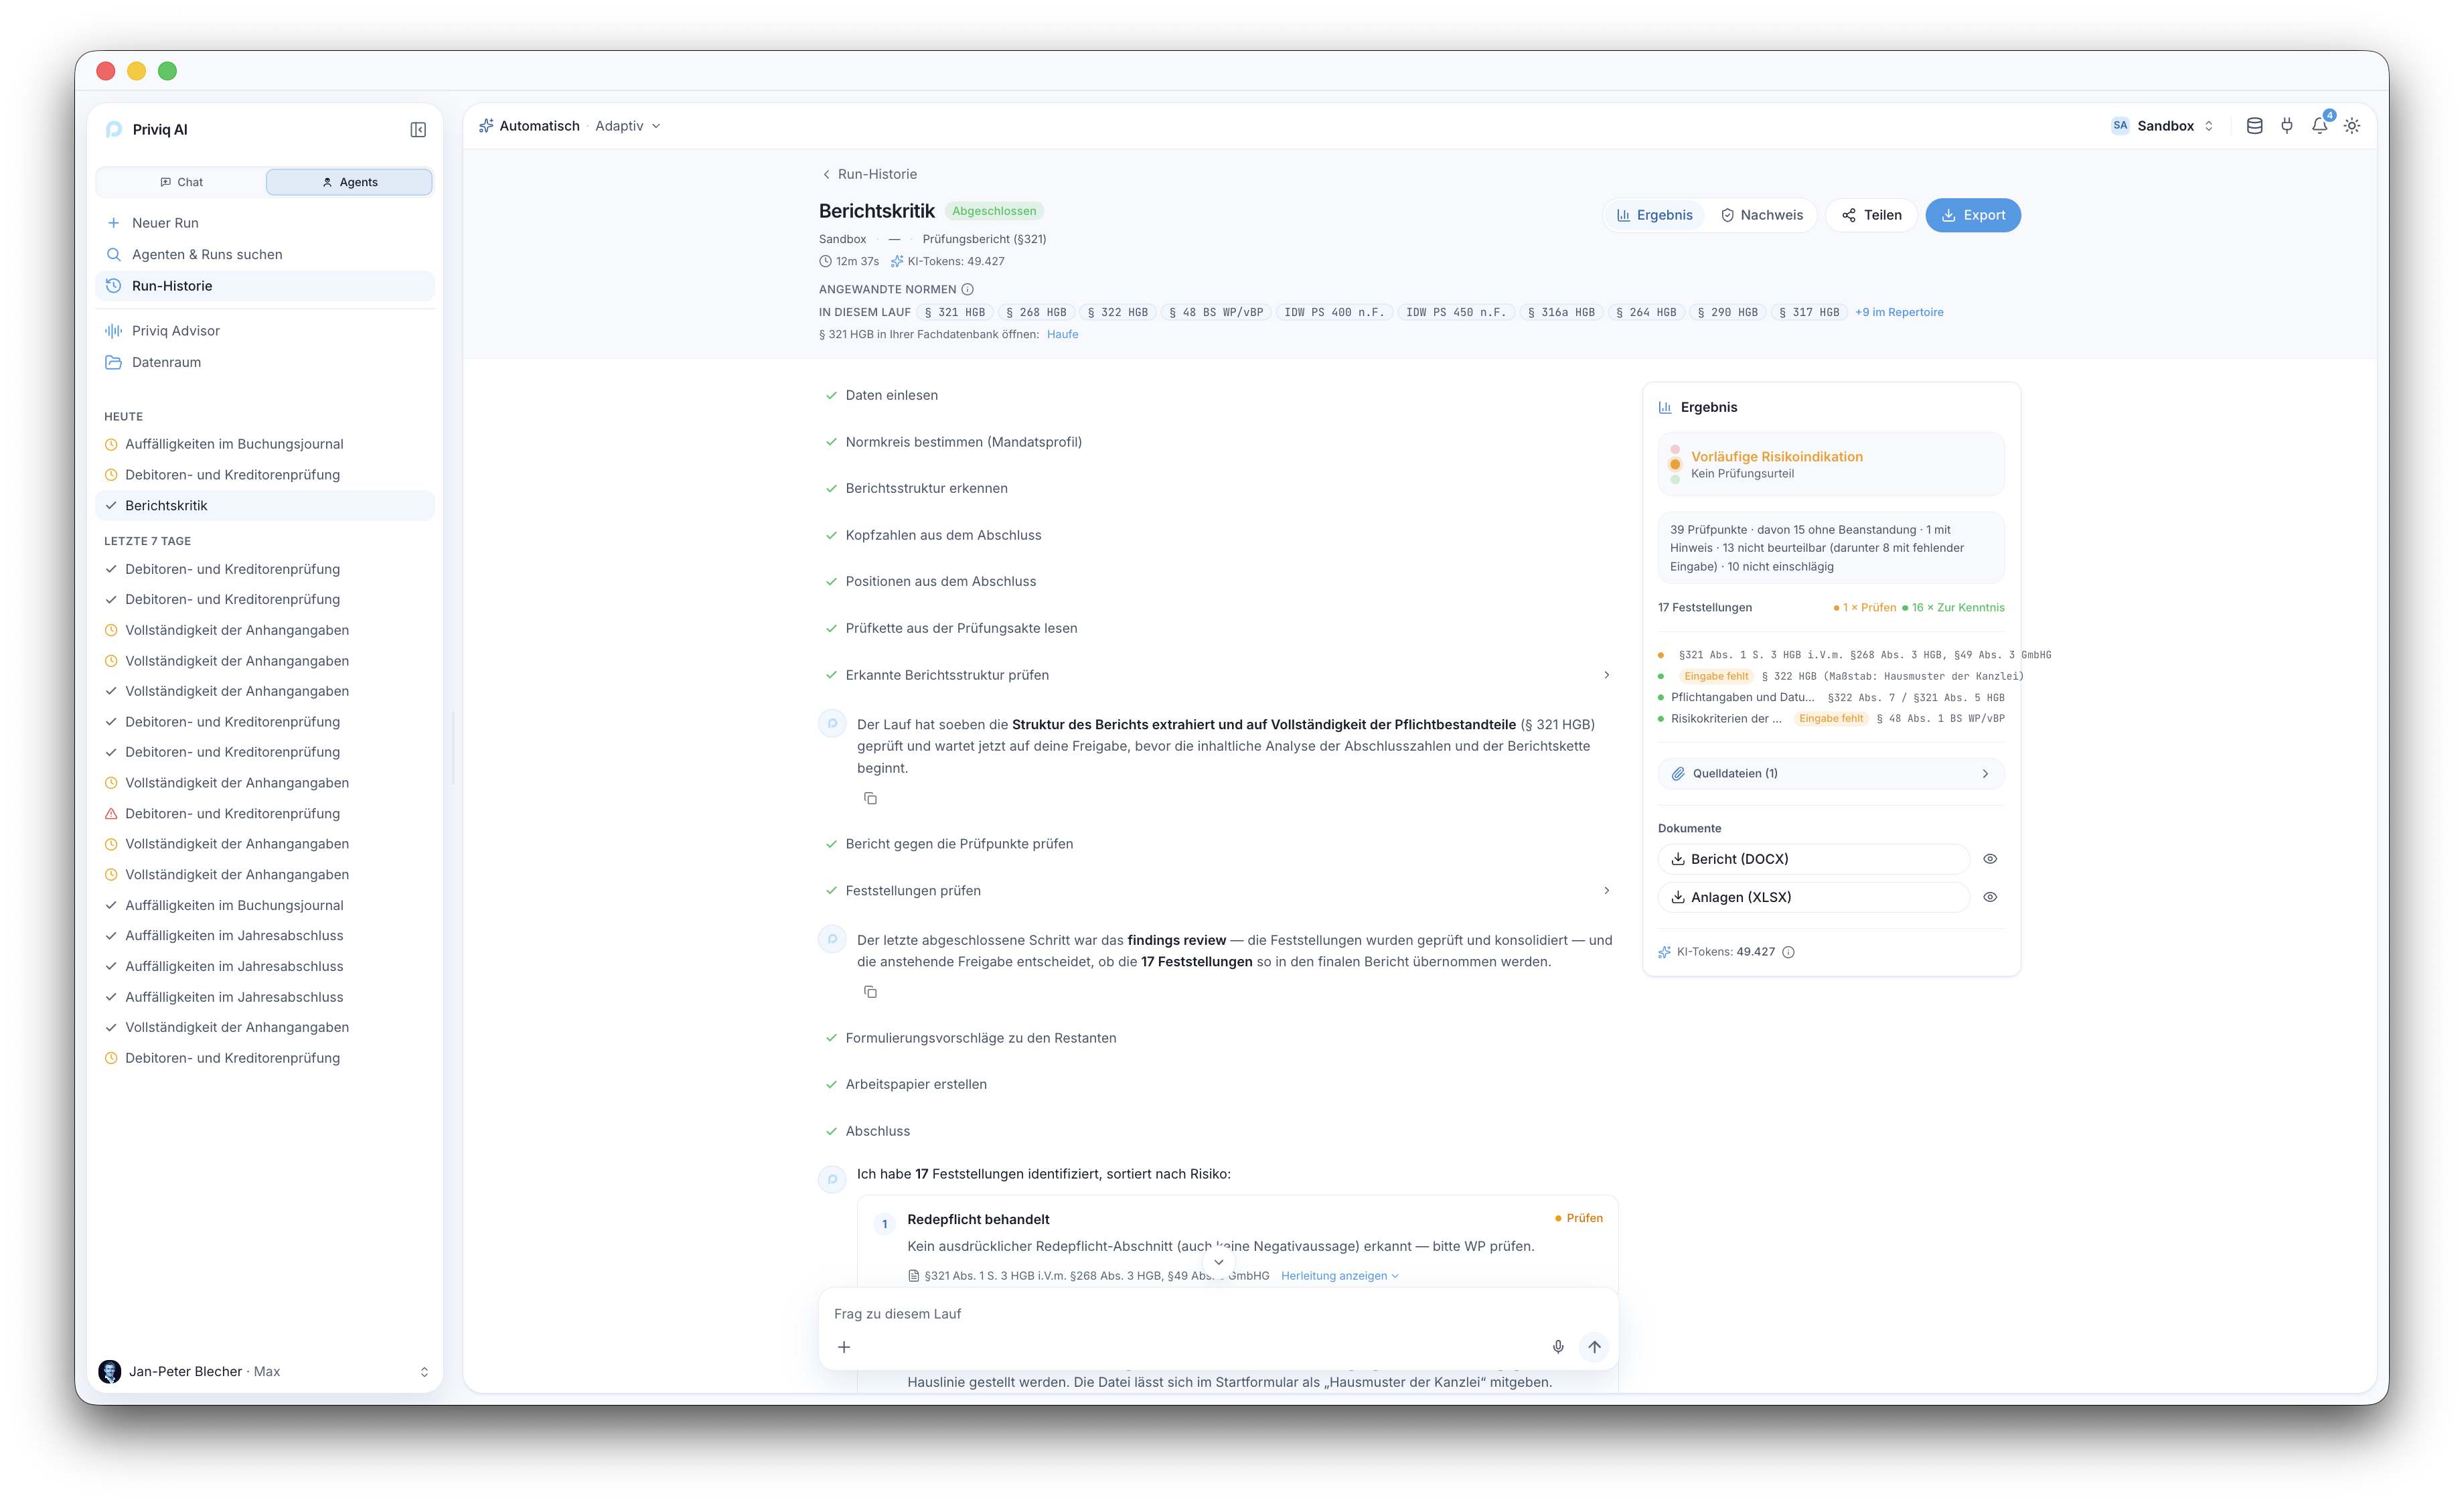Screen dimensions: 2464x1504
Task: Open Priviq Advisor
Action: [265, 331]
